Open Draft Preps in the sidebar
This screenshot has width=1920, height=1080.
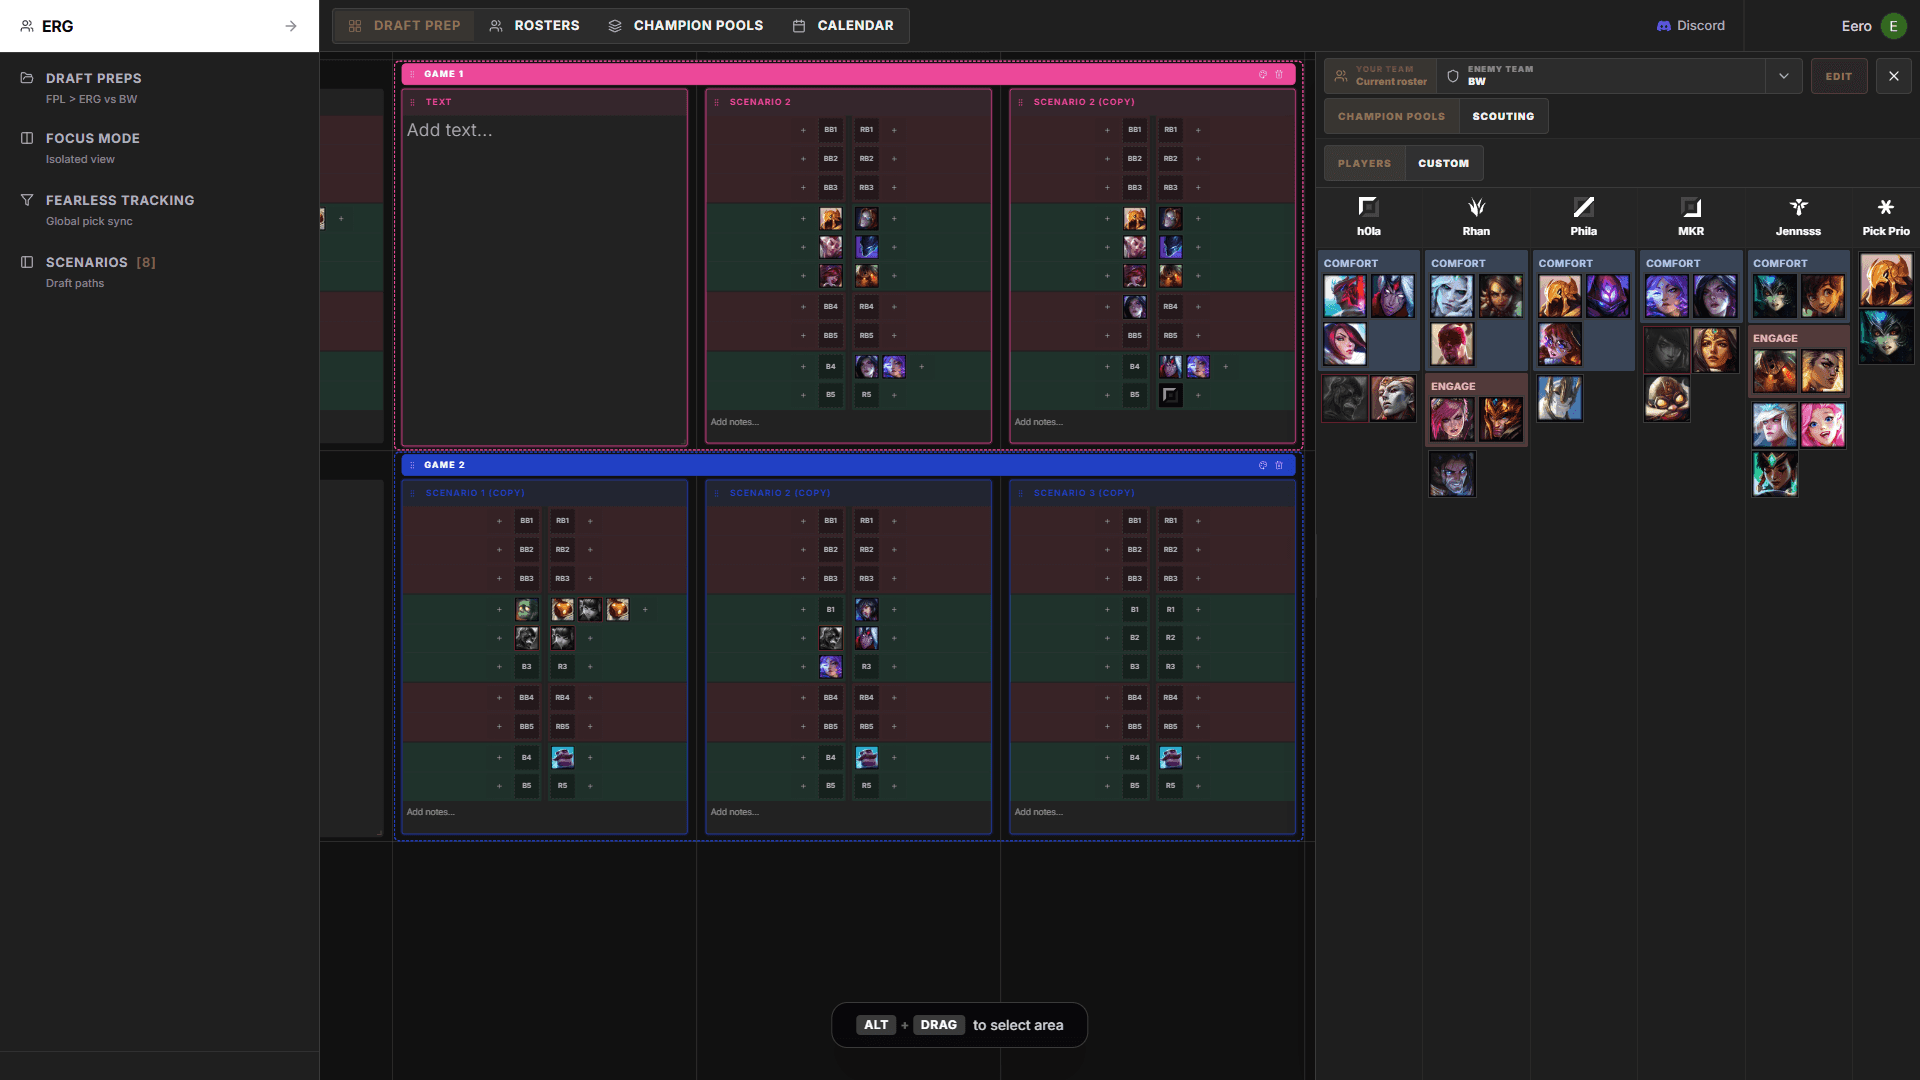point(160,88)
